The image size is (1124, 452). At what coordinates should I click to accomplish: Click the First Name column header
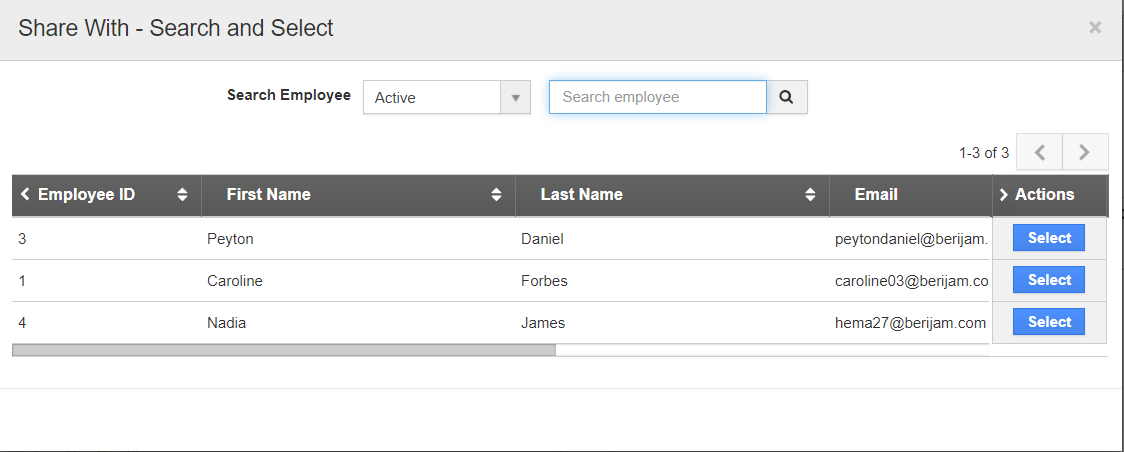(x=268, y=195)
